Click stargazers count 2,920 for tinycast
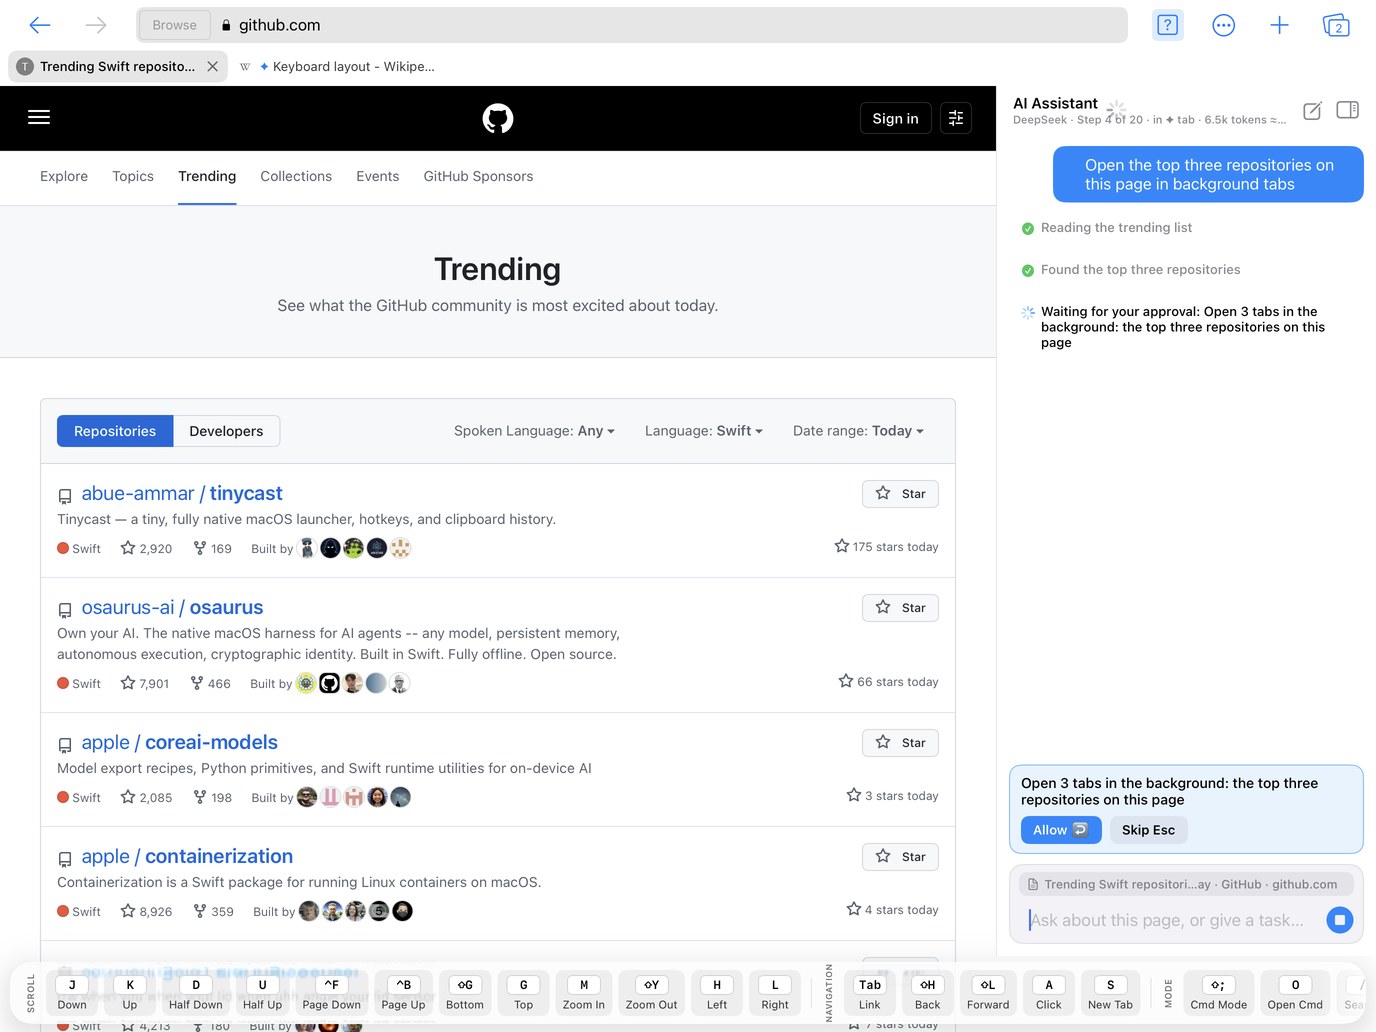Screen dimensions: 1376x1032 tap(146, 548)
